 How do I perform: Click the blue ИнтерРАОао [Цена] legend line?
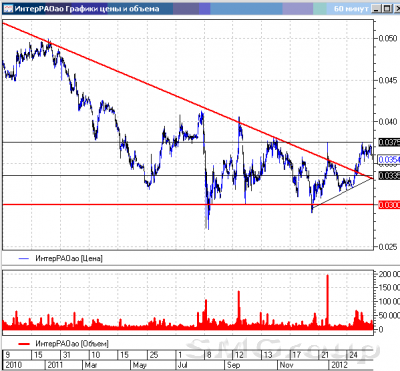[24, 258]
